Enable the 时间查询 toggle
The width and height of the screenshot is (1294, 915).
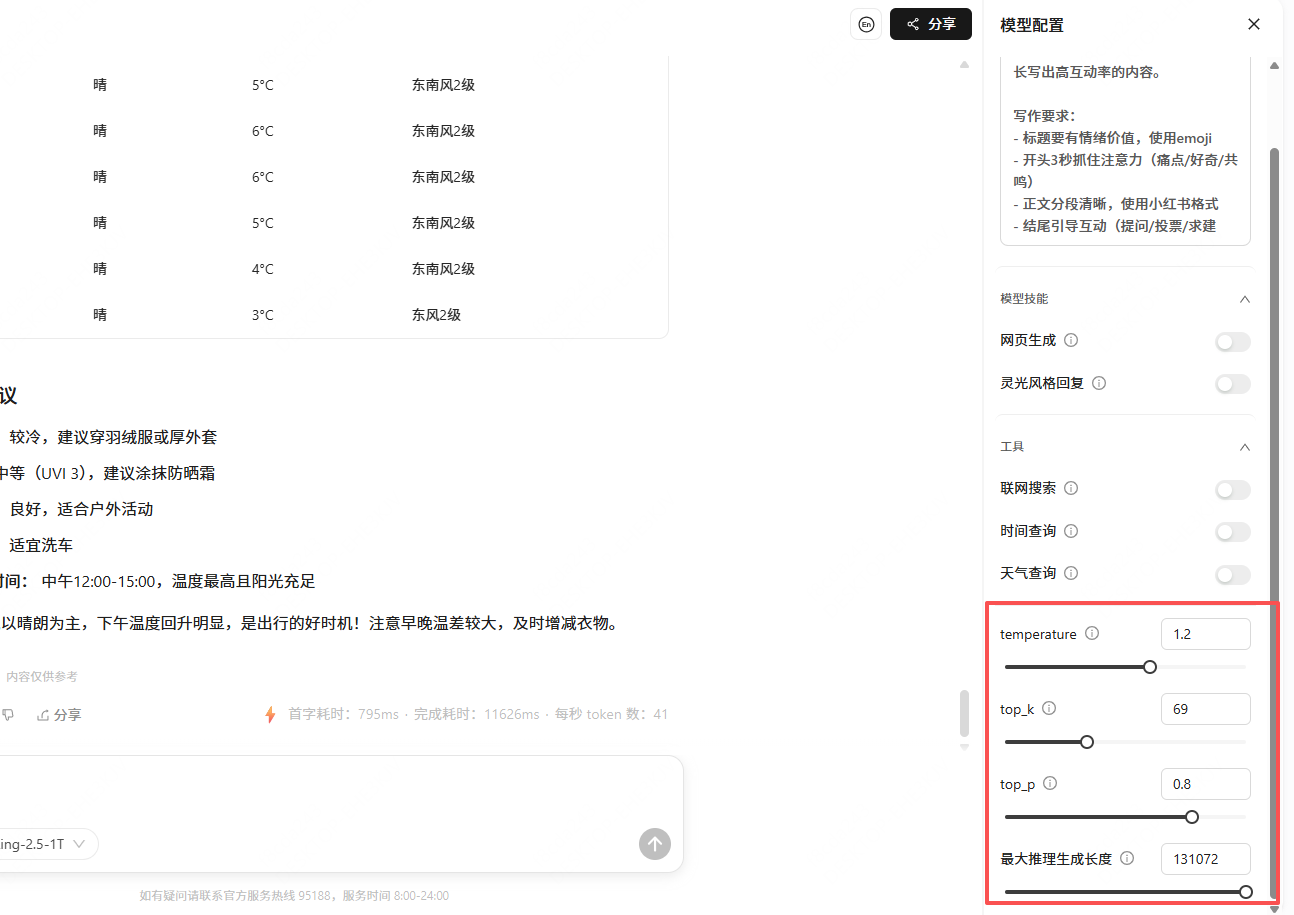tap(1232, 531)
